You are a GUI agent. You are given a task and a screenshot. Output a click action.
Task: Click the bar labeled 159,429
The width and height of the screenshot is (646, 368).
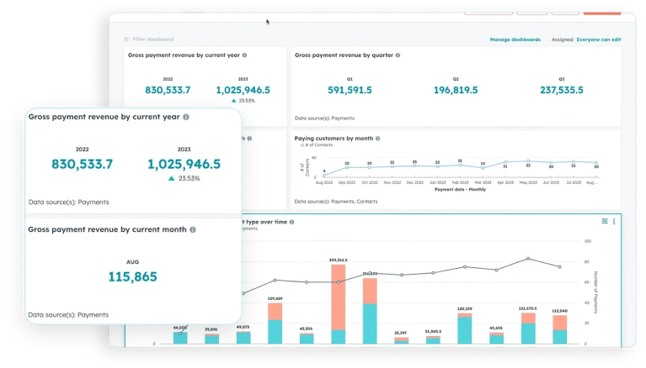(x=275, y=323)
